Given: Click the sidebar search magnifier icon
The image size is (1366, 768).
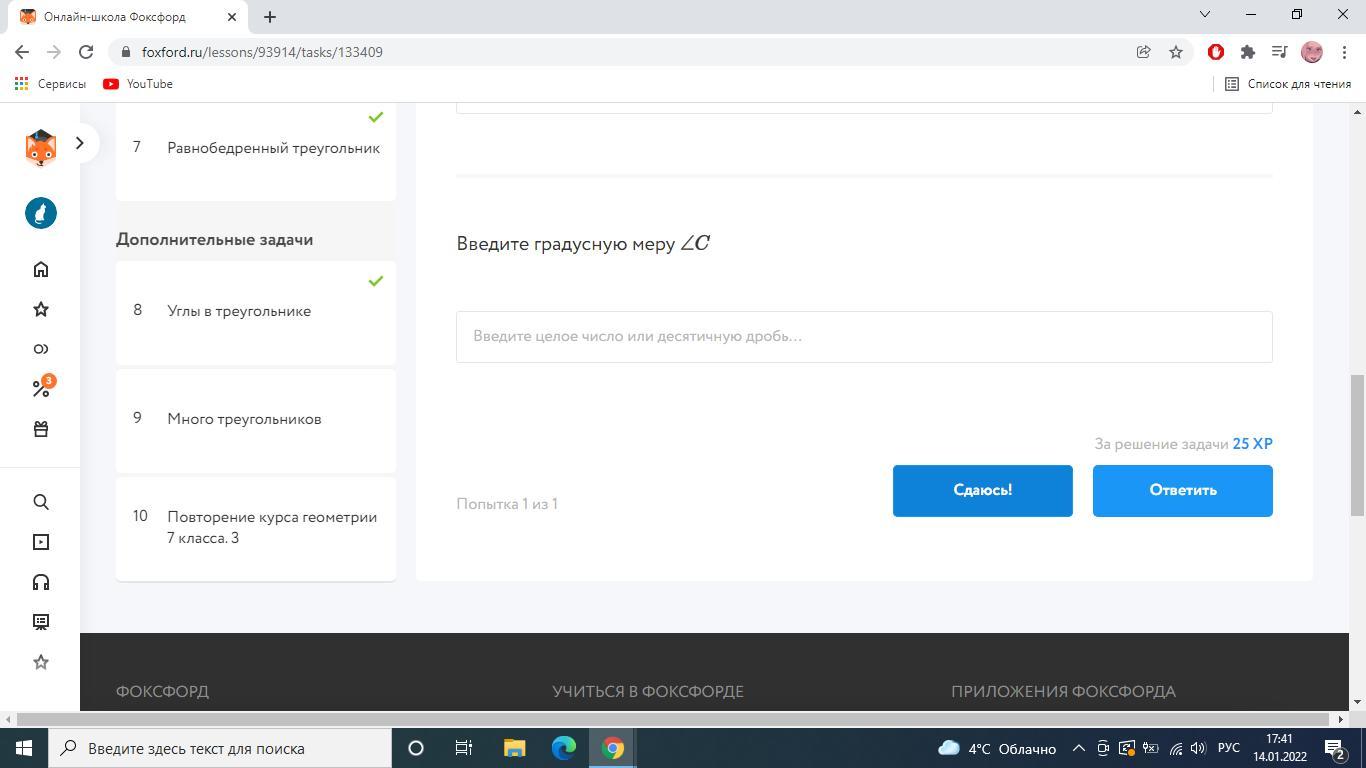Looking at the screenshot, I should coord(41,502).
